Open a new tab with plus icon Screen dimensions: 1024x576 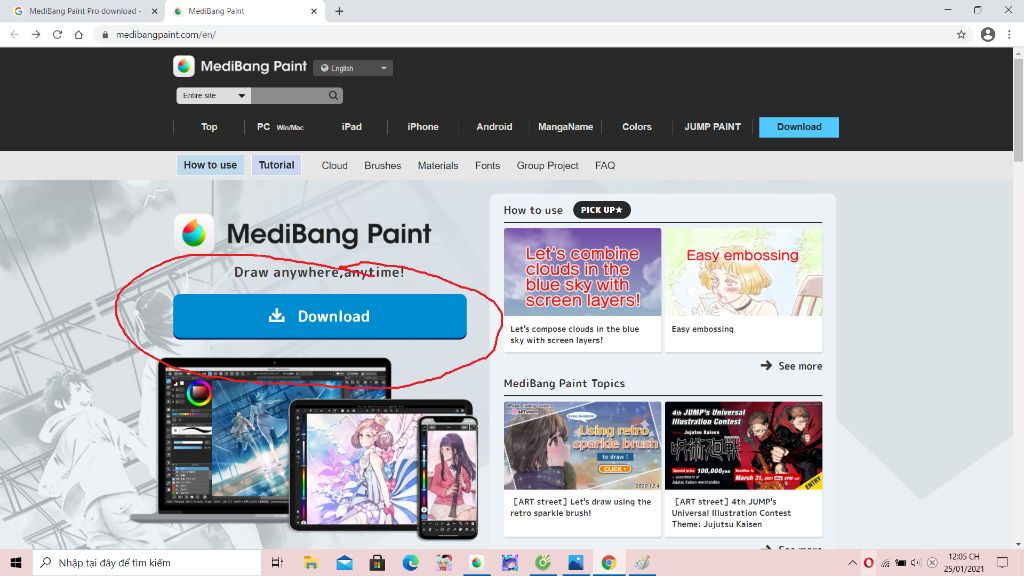point(339,11)
